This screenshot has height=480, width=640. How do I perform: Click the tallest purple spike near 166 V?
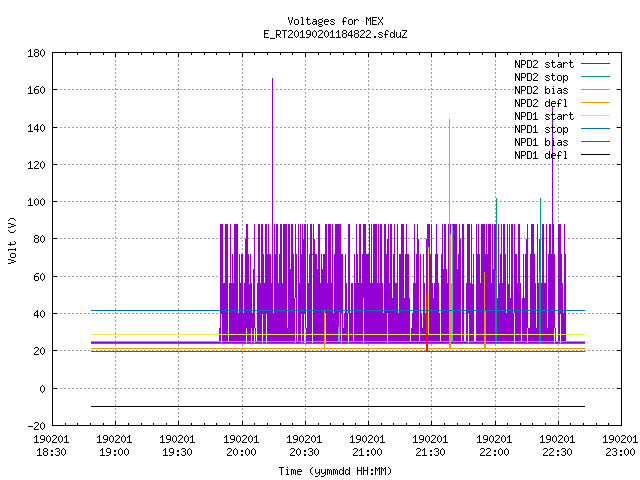[x=272, y=151]
